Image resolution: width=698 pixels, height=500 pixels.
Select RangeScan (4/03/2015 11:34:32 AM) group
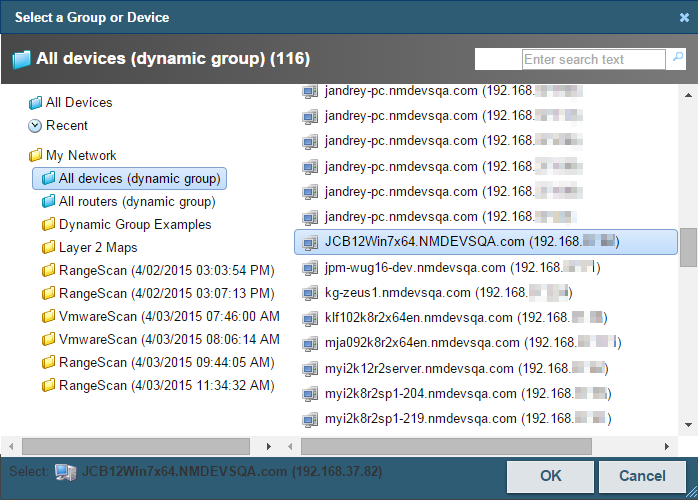166,386
